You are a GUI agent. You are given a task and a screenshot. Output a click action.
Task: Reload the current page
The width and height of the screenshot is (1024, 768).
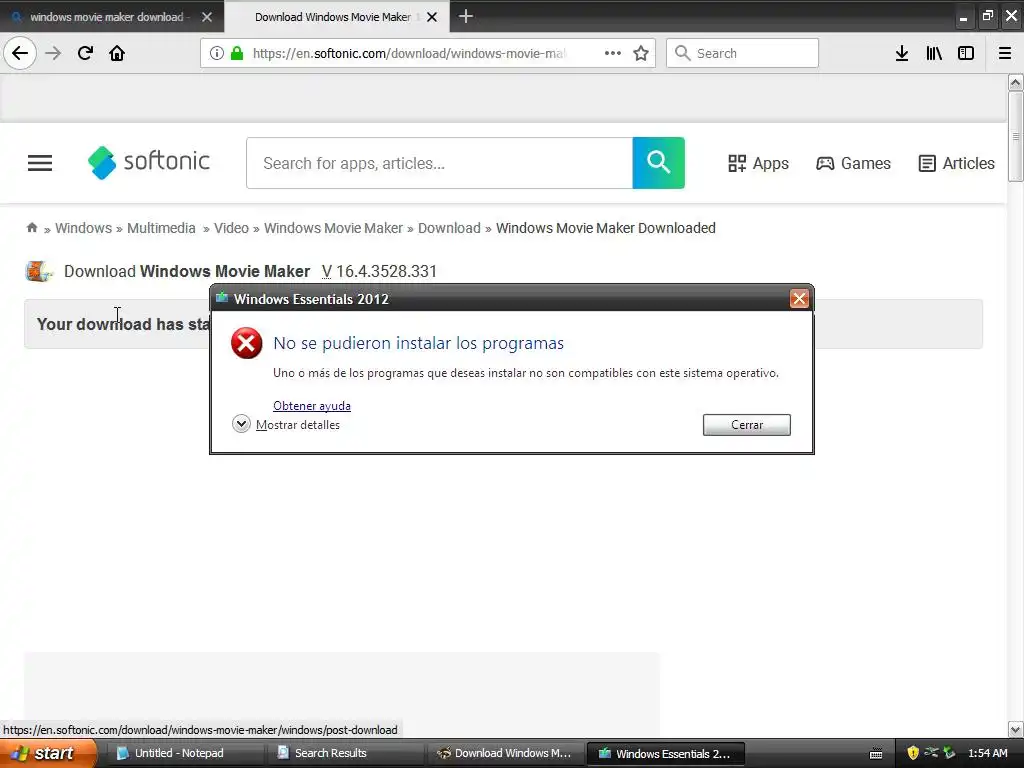[85, 53]
